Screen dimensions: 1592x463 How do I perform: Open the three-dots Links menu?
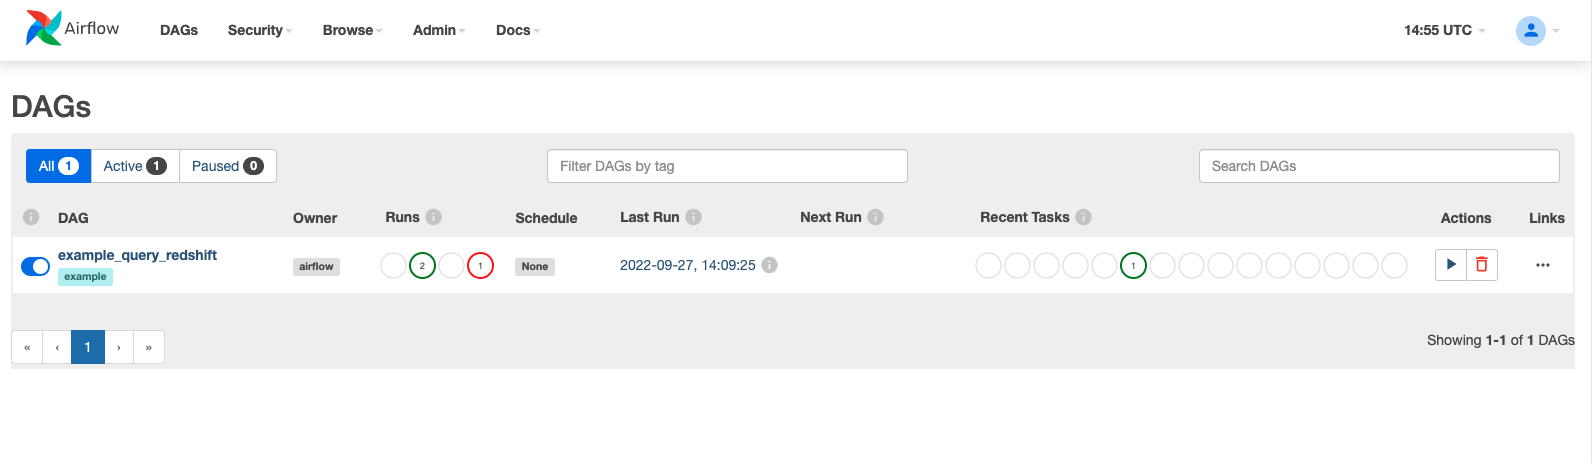coord(1543,265)
